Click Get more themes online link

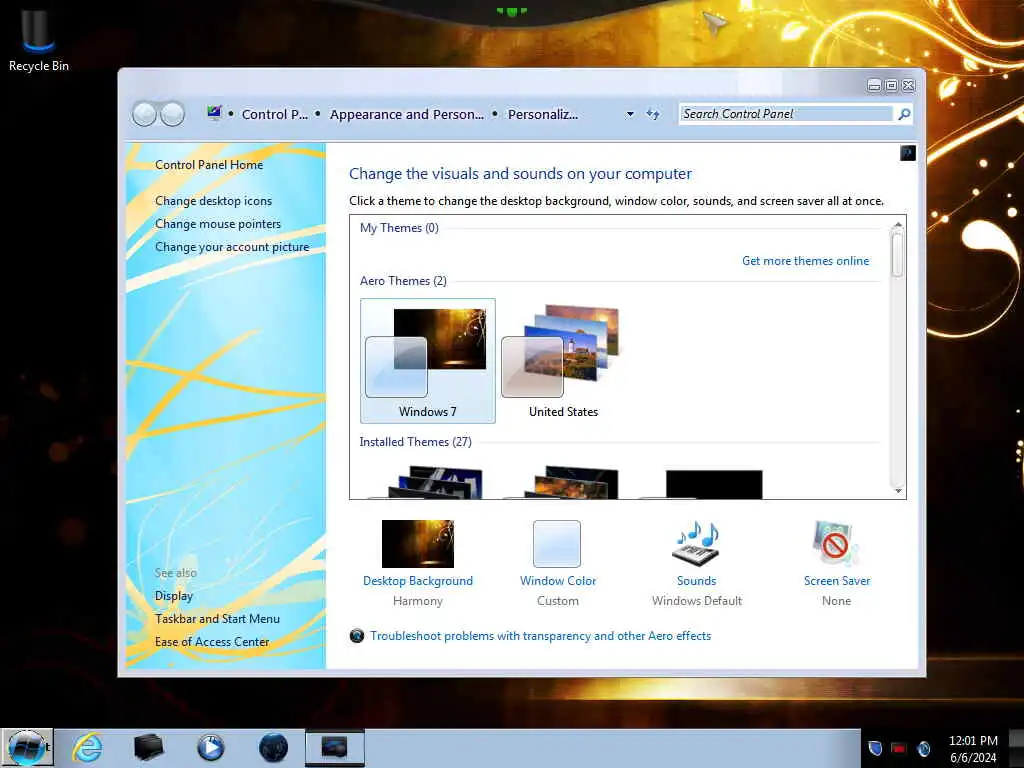(805, 261)
